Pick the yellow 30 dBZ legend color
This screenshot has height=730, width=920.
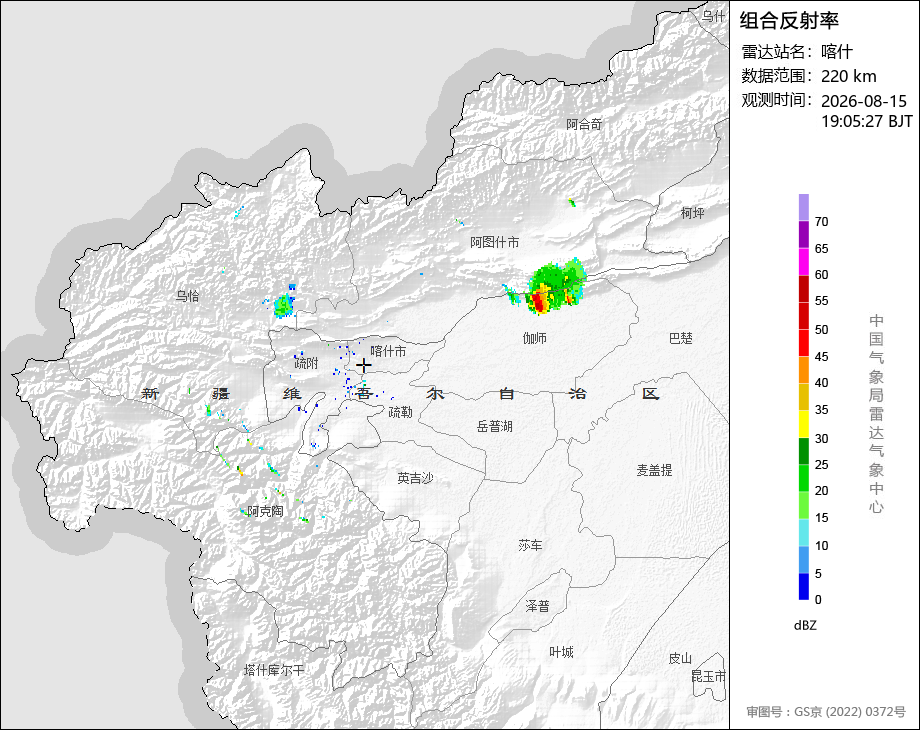804,424
